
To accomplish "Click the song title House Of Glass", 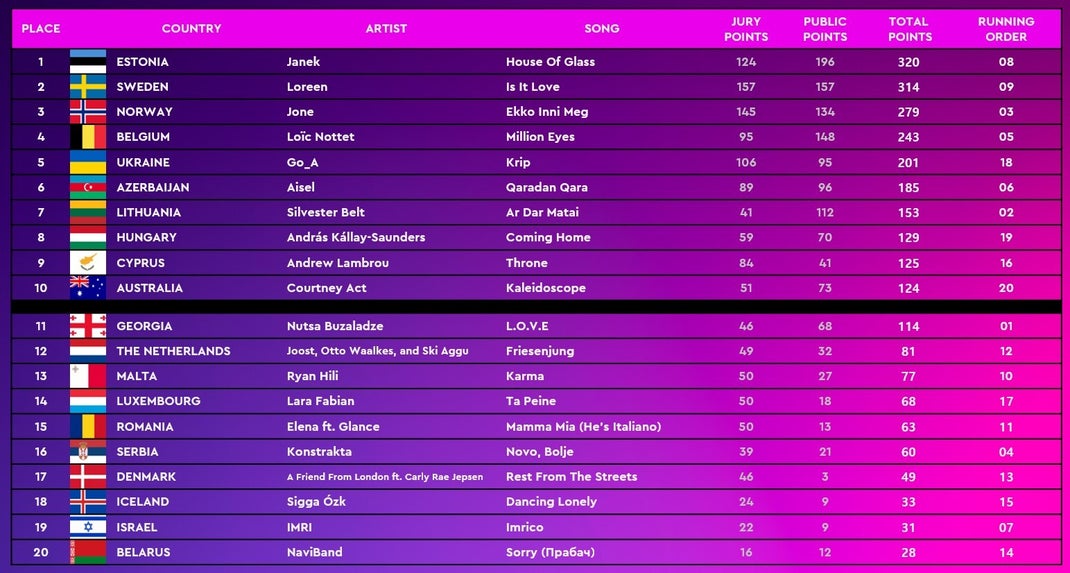I will click(550, 61).
